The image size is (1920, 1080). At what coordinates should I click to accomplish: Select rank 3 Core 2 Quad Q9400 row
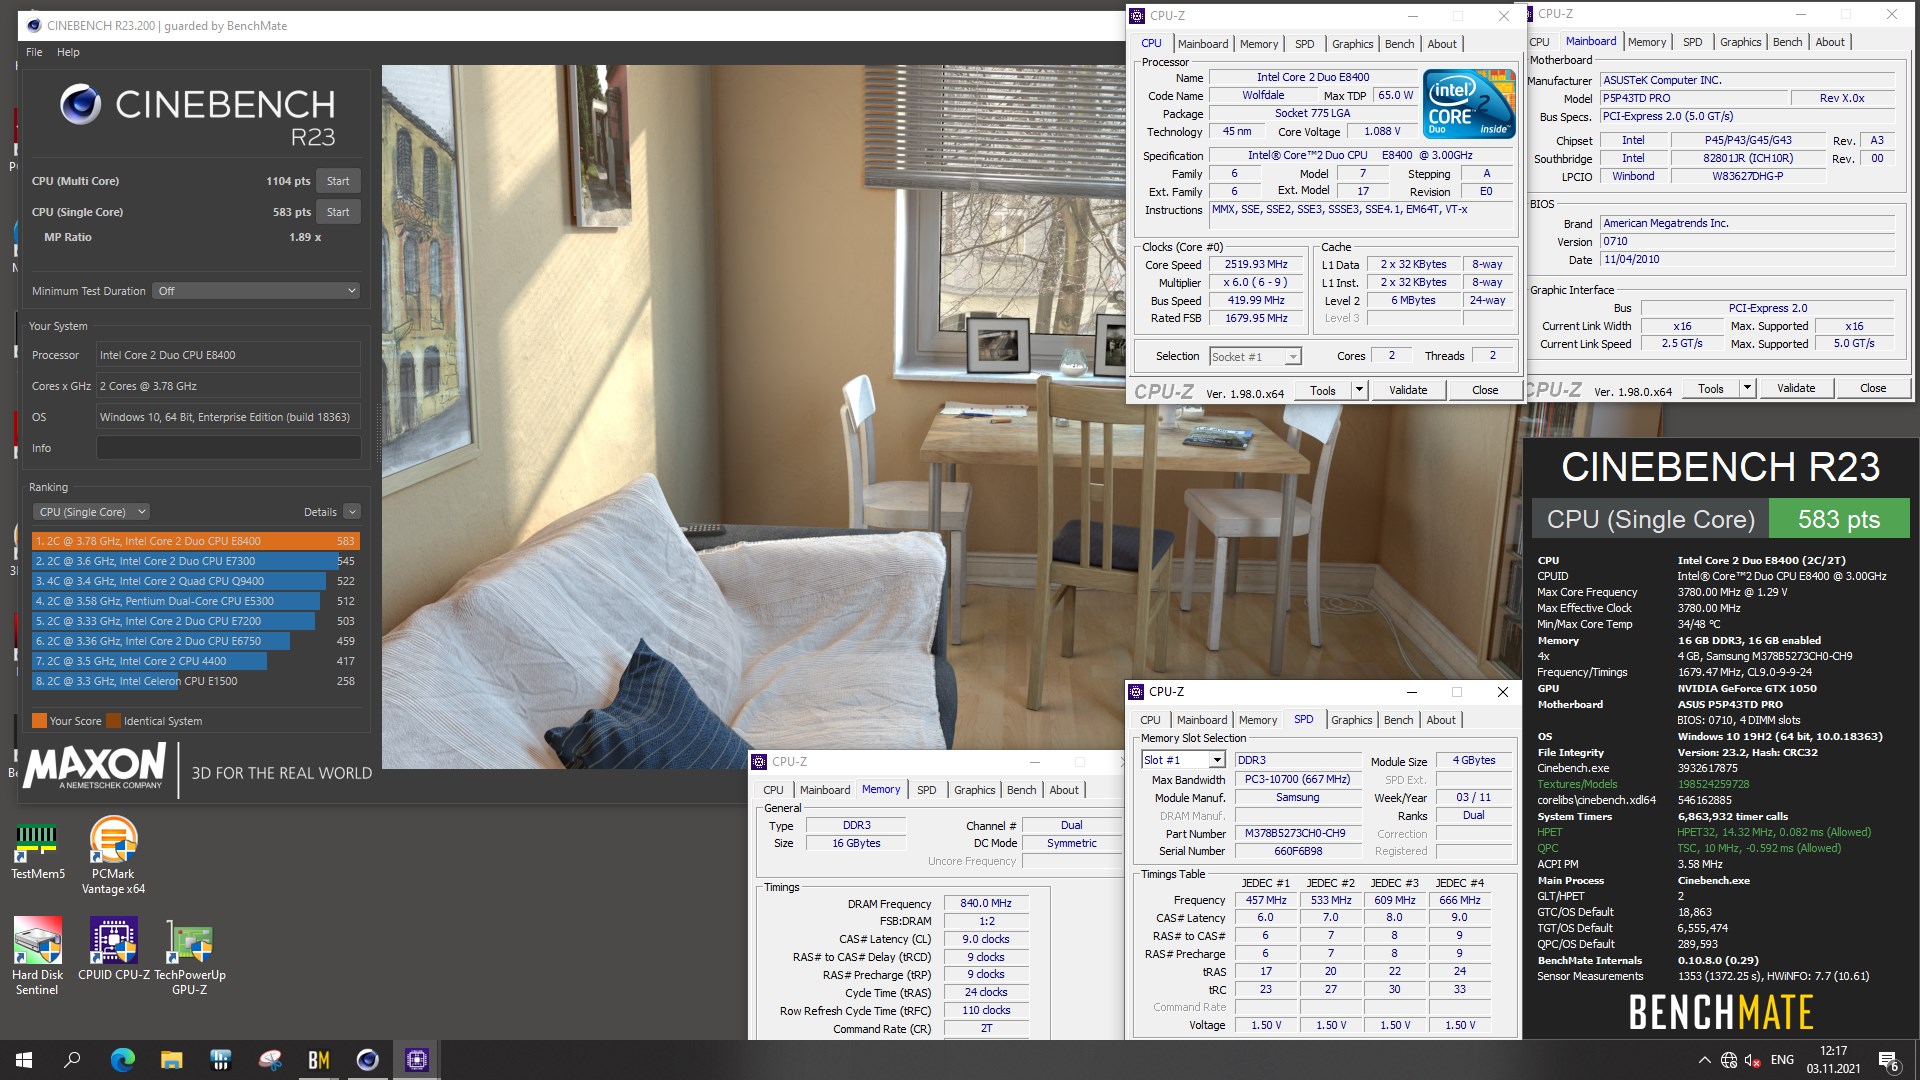195,581
